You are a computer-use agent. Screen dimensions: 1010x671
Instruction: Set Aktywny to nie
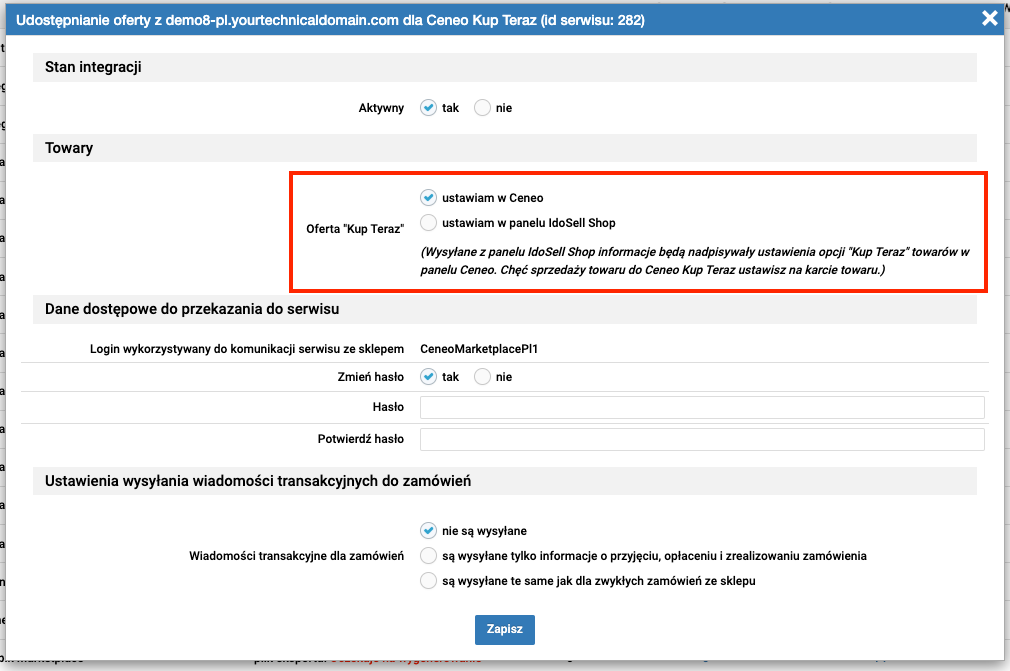(x=482, y=108)
